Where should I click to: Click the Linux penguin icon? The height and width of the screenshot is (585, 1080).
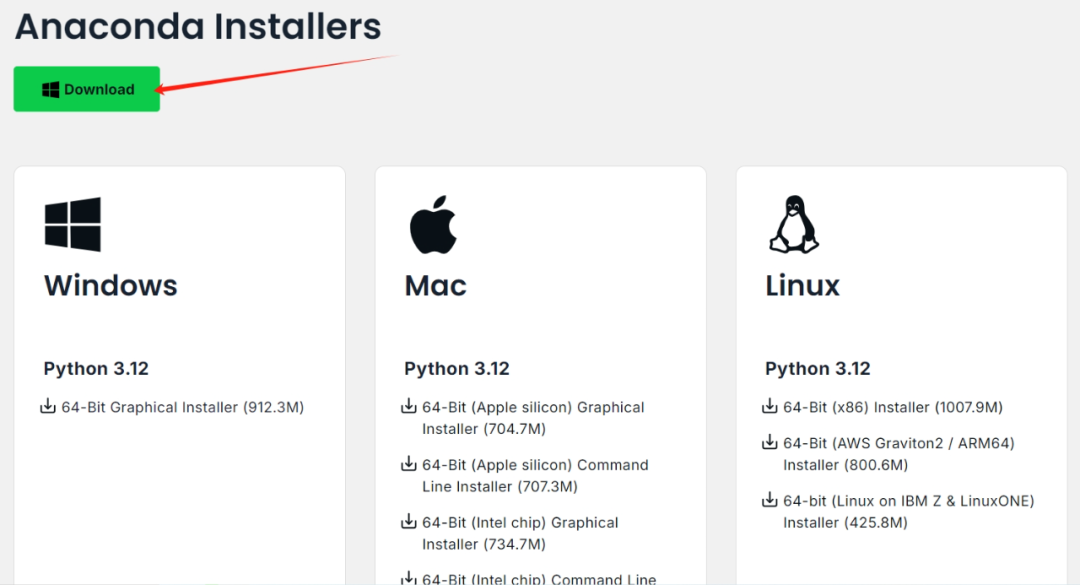tap(794, 225)
